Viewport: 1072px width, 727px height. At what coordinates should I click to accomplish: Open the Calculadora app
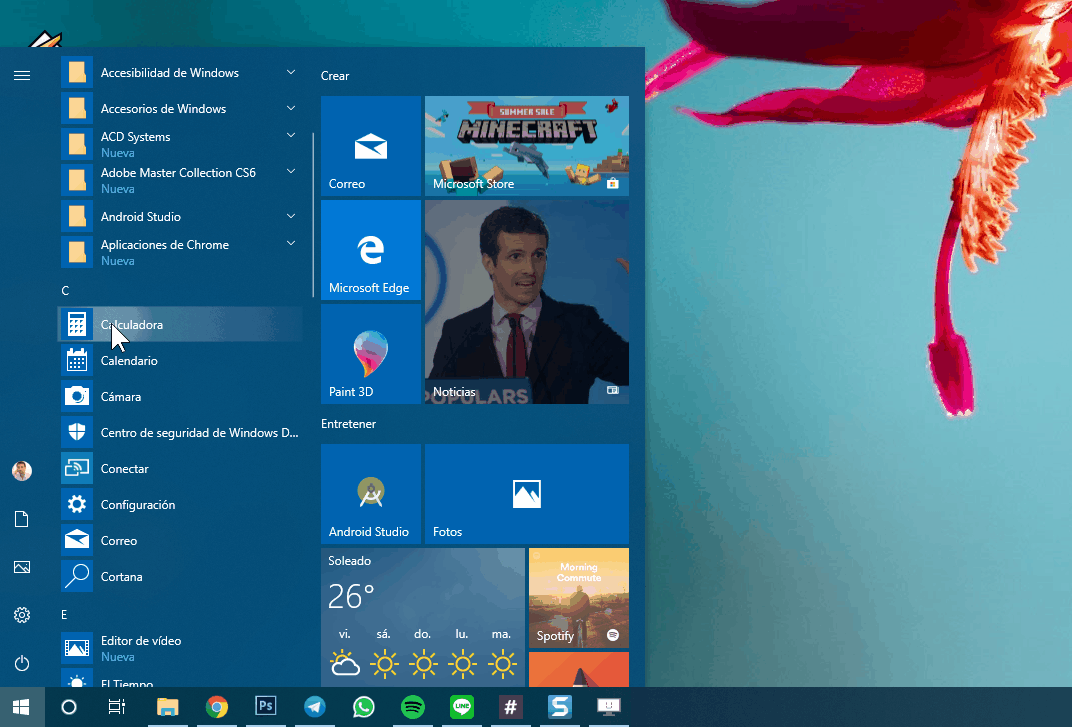tap(180, 324)
